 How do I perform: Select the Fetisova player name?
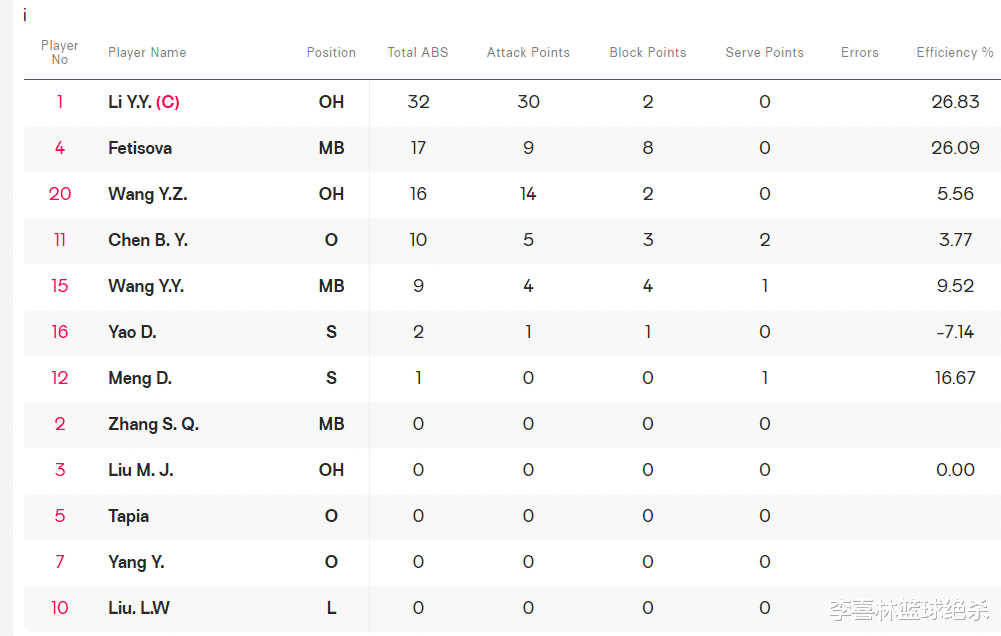[140, 148]
